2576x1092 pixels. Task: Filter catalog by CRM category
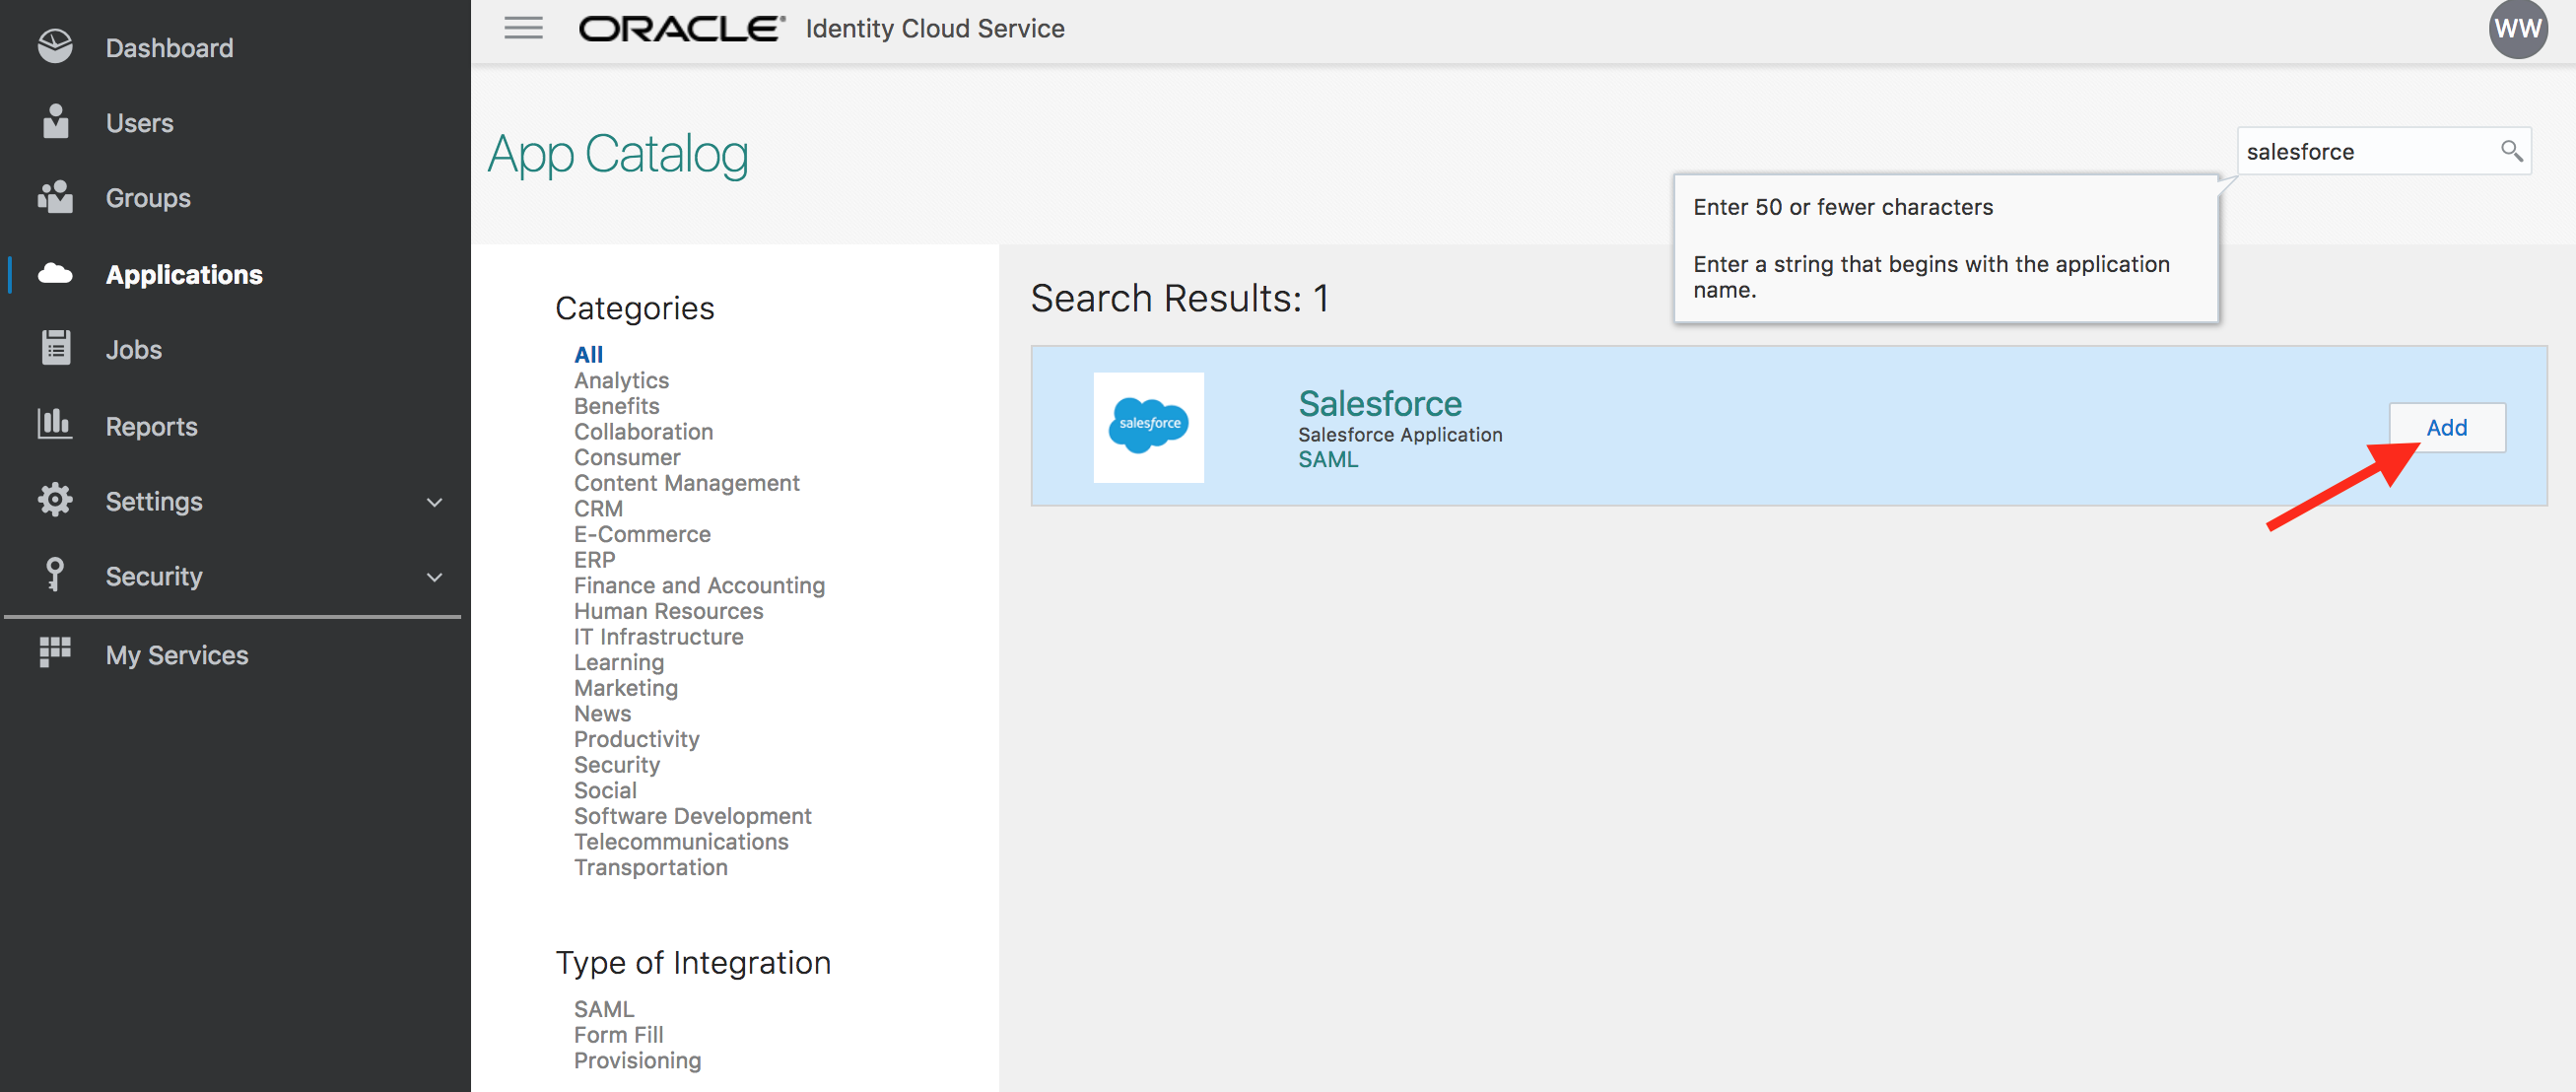point(597,508)
